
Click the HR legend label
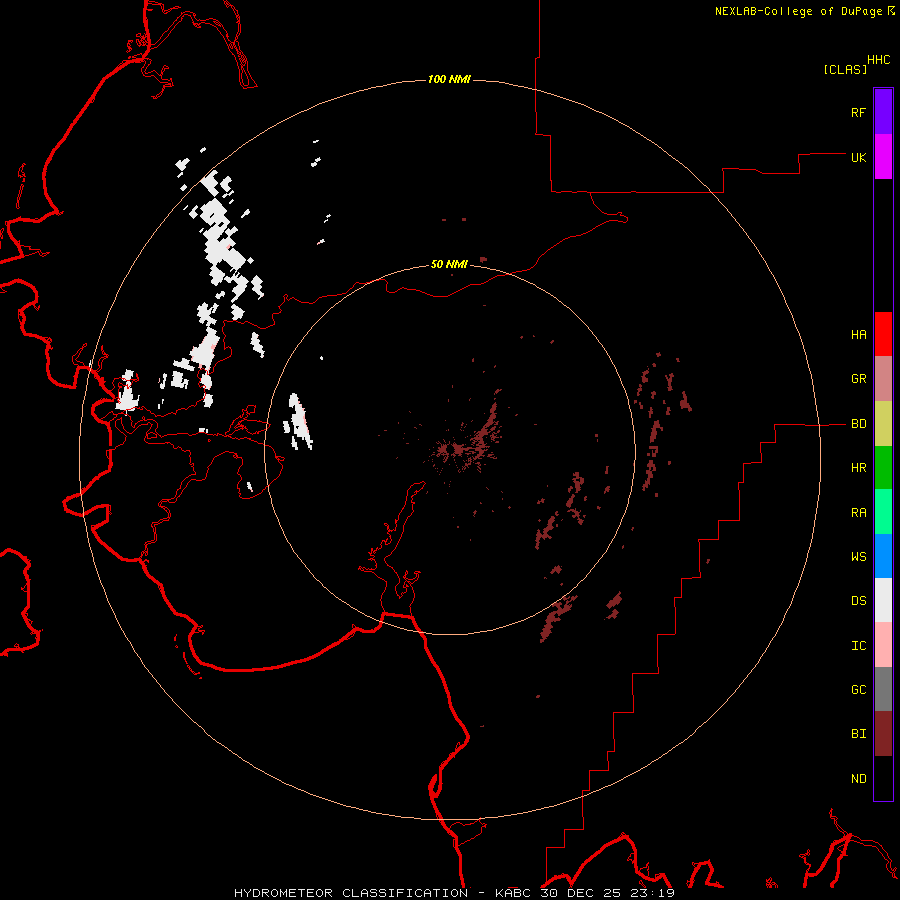[858, 468]
